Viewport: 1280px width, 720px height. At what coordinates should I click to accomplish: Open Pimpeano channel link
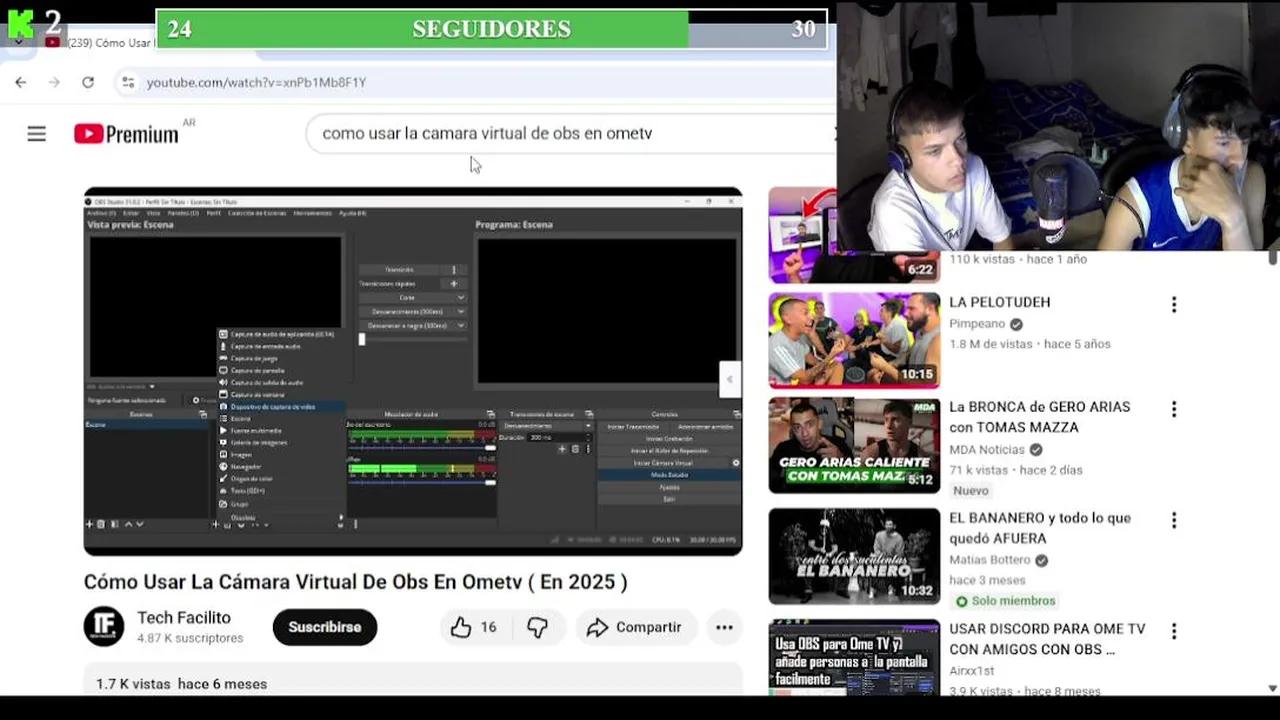[977, 324]
